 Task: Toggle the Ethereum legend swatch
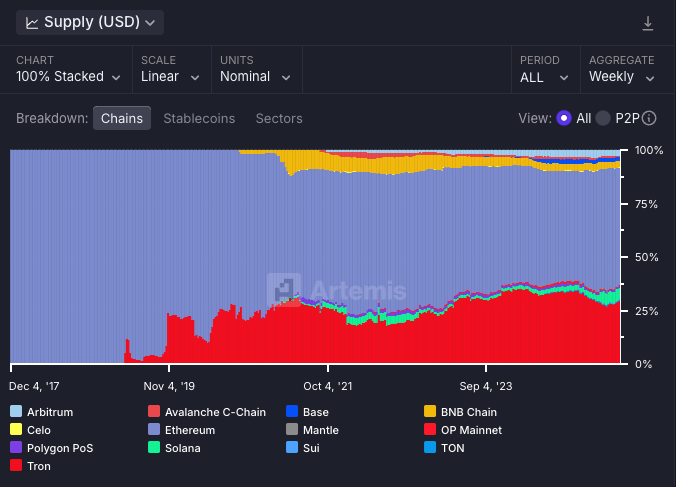click(x=154, y=429)
